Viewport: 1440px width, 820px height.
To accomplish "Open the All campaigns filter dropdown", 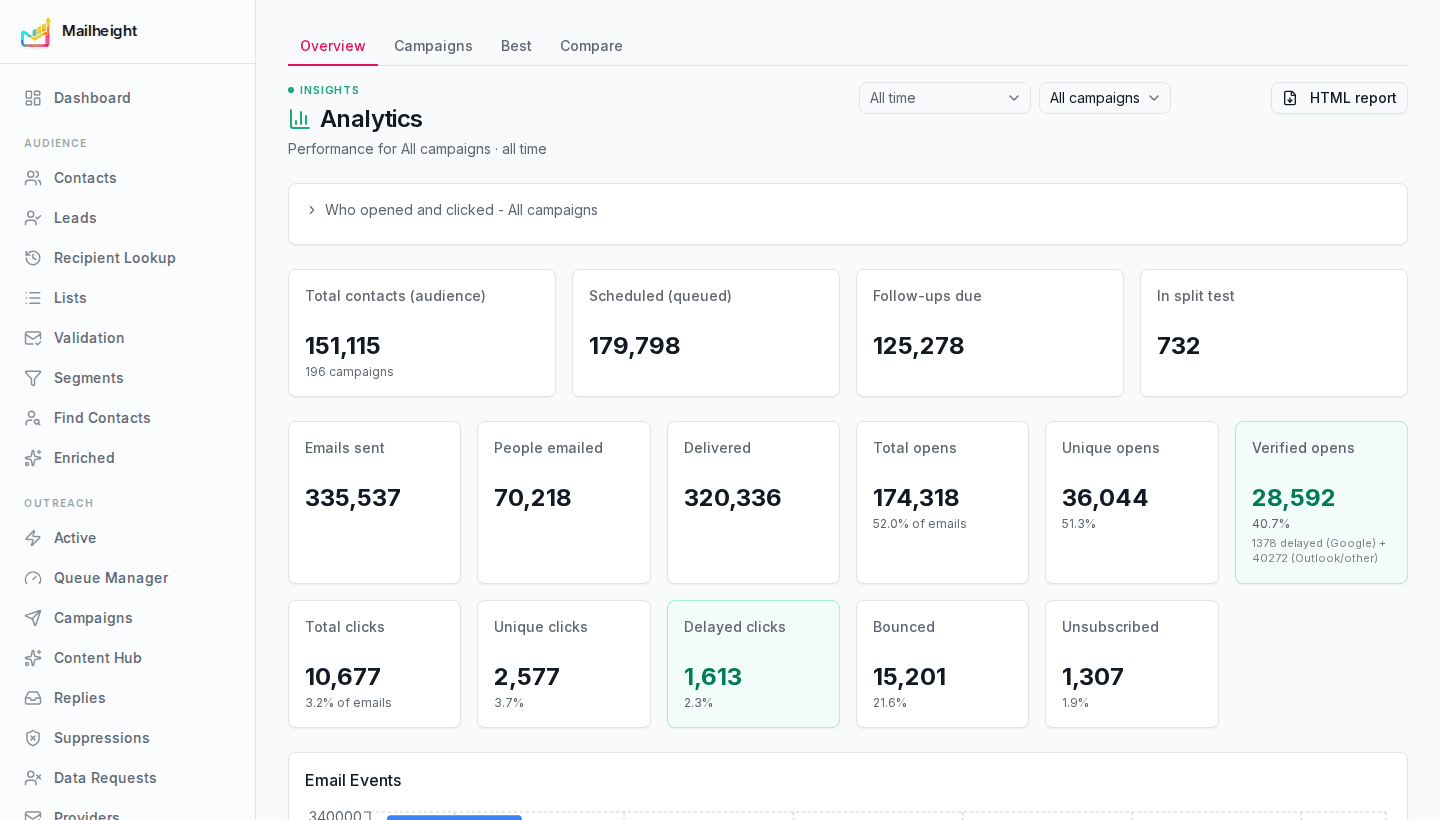I will 1105,98.
